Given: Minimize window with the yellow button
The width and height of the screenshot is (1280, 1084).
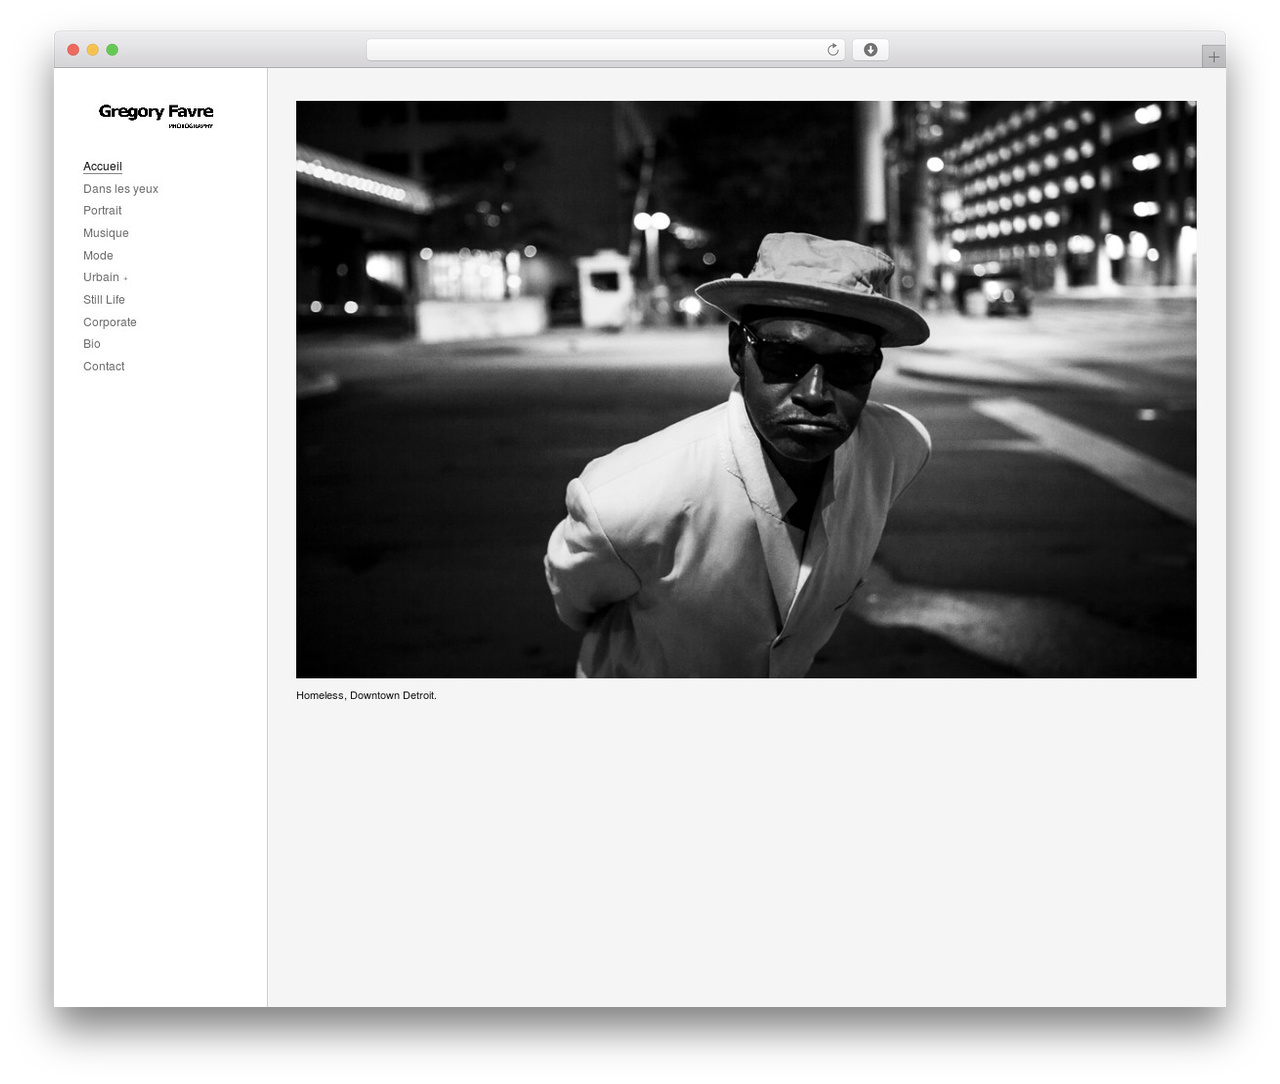Looking at the screenshot, I should [x=93, y=50].
